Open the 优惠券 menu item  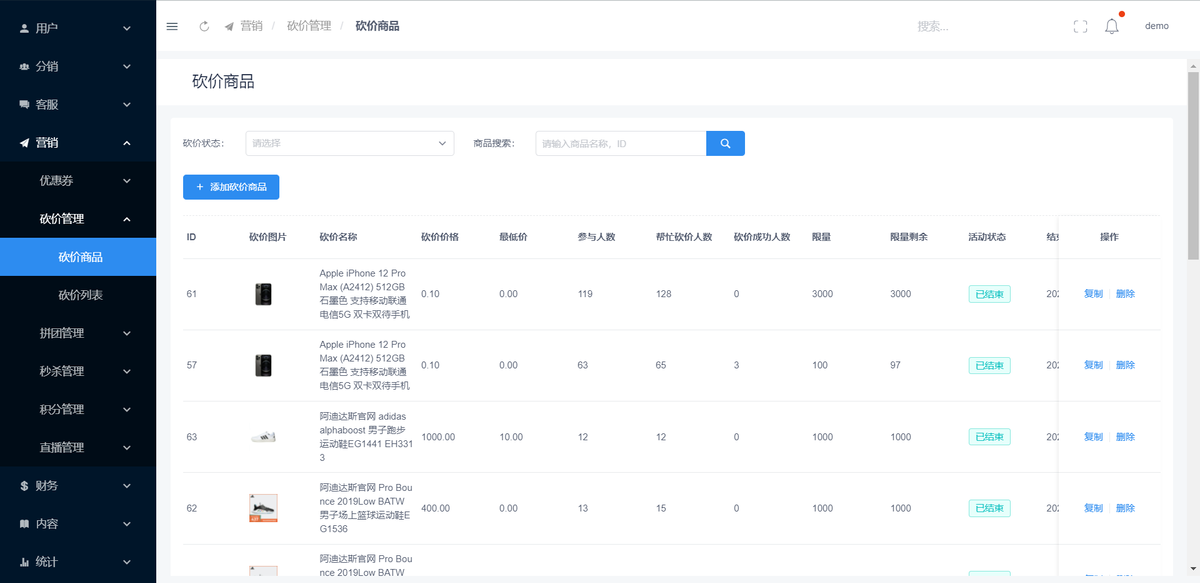pyautogui.click(x=78, y=181)
